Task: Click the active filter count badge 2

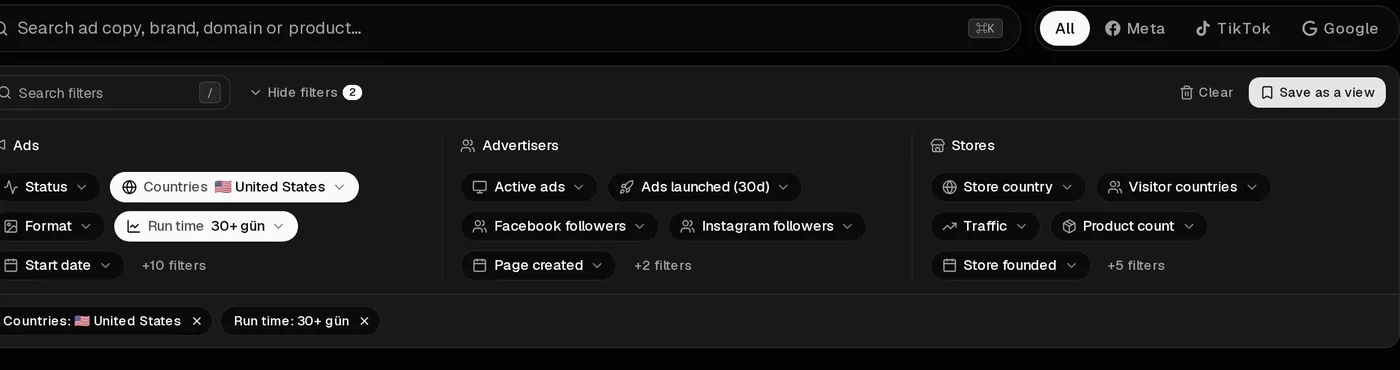Action: [352, 92]
